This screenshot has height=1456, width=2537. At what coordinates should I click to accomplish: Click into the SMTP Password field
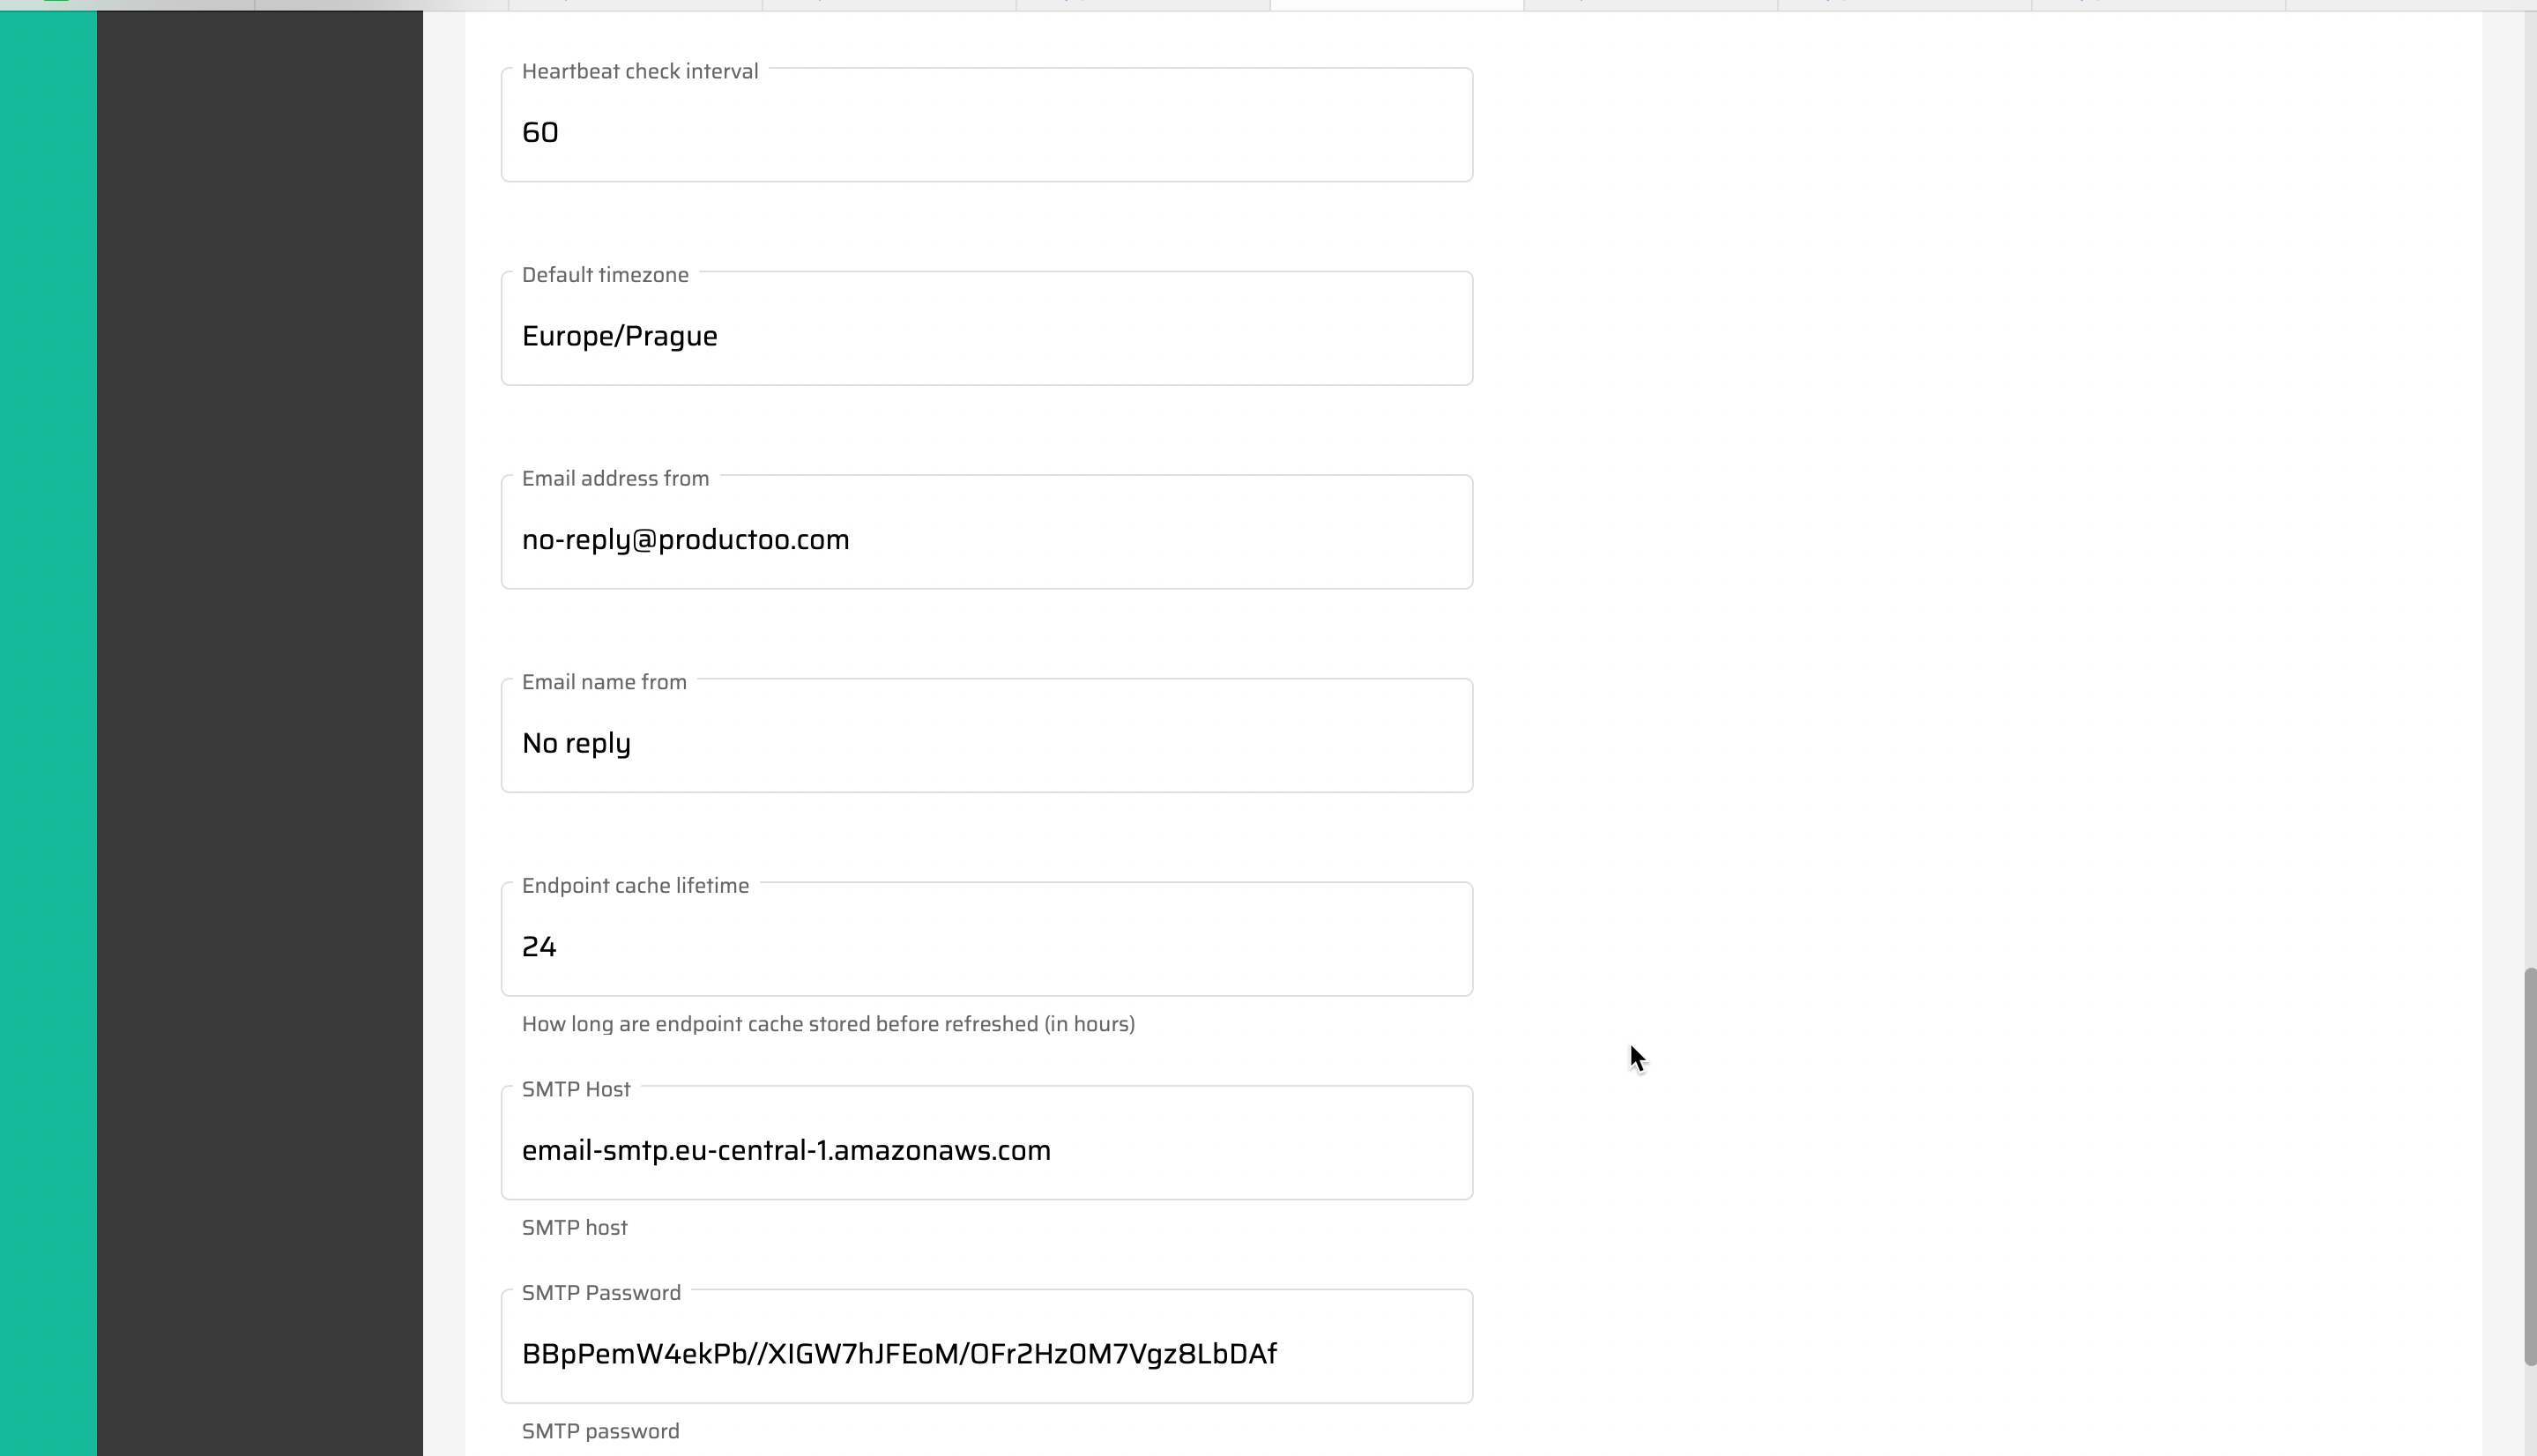[986, 1354]
